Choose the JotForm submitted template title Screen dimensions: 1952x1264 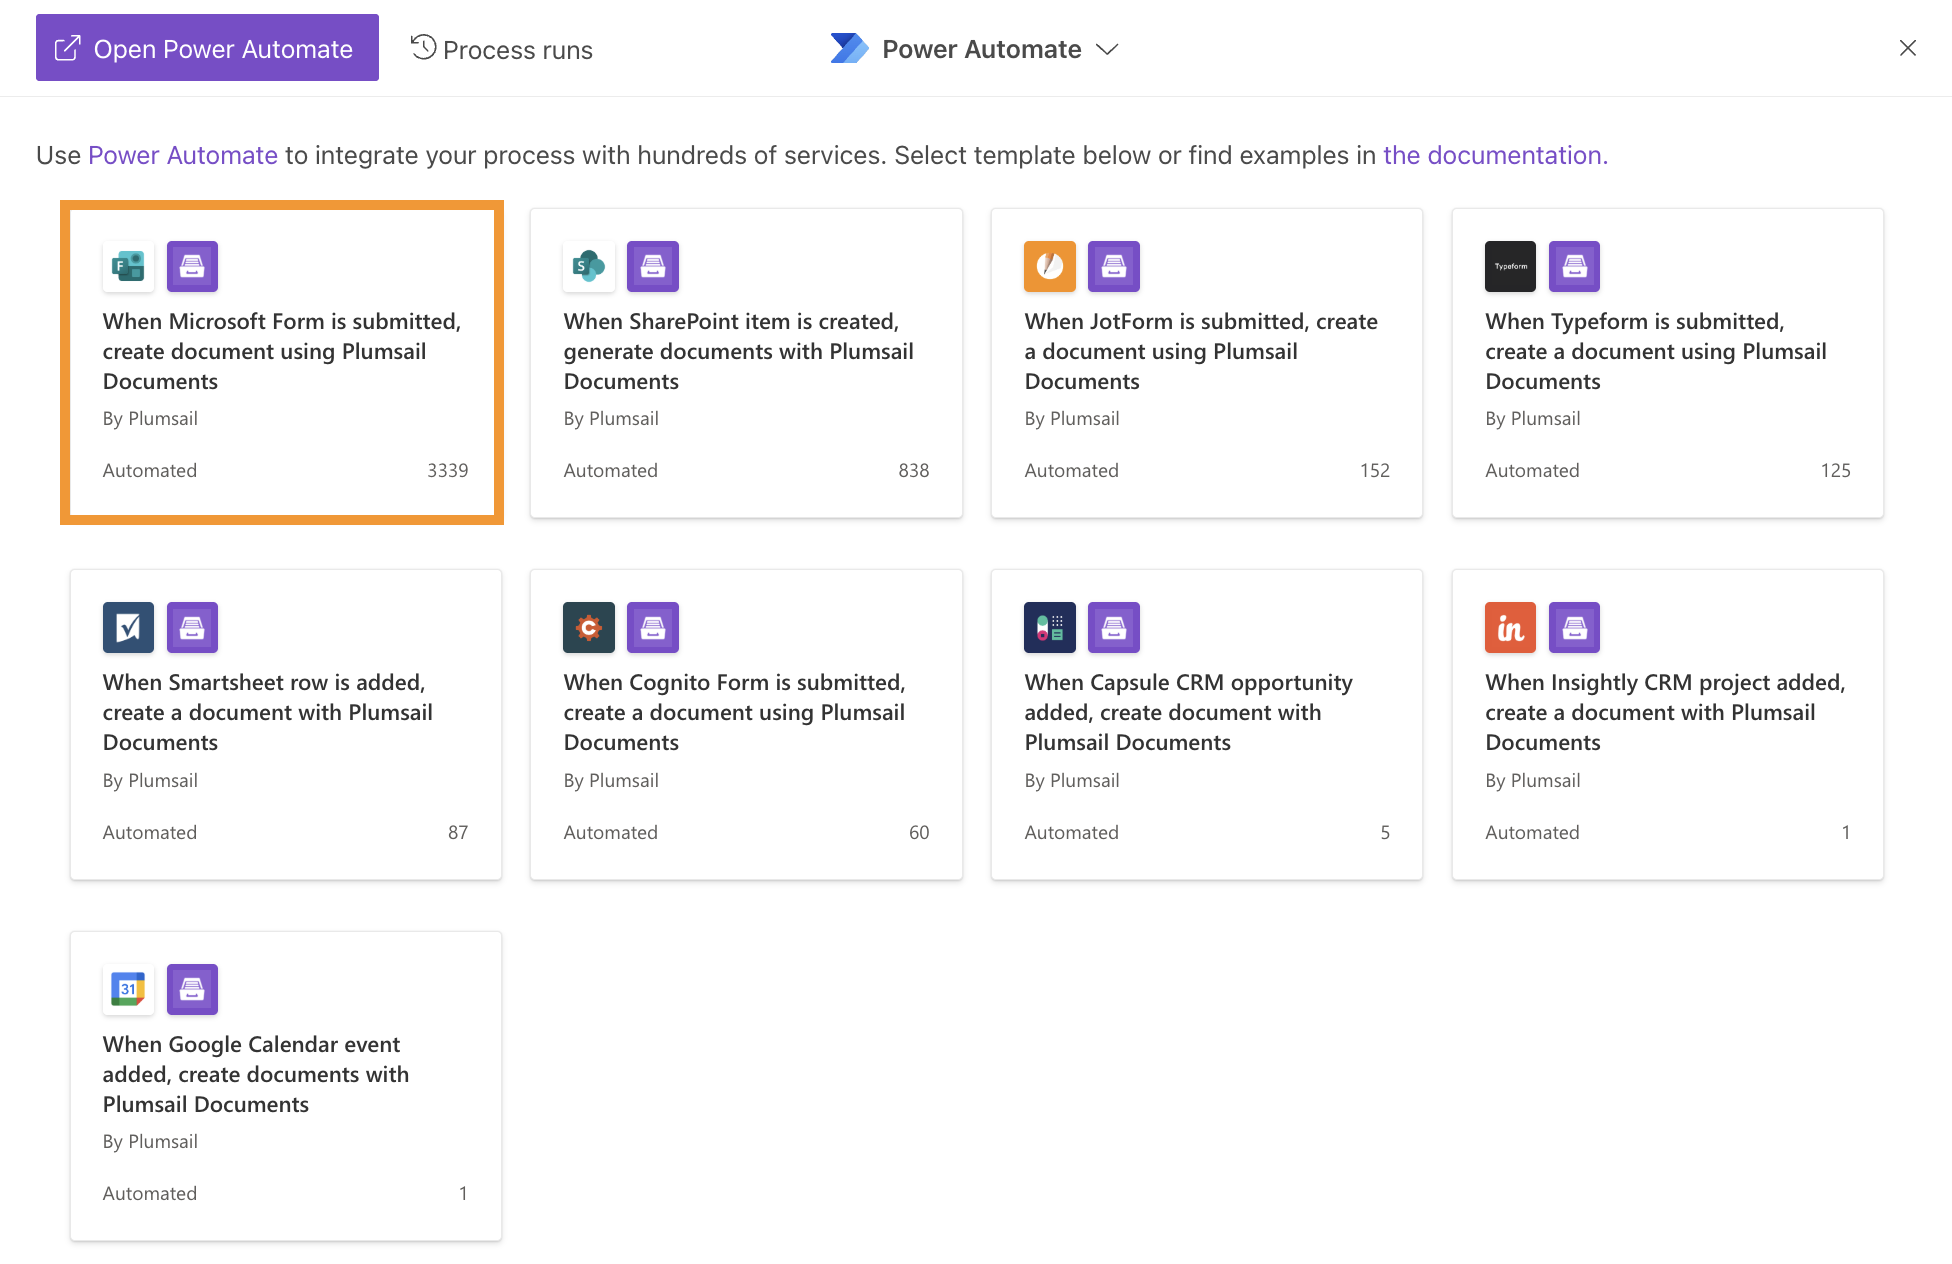pos(1201,351)
